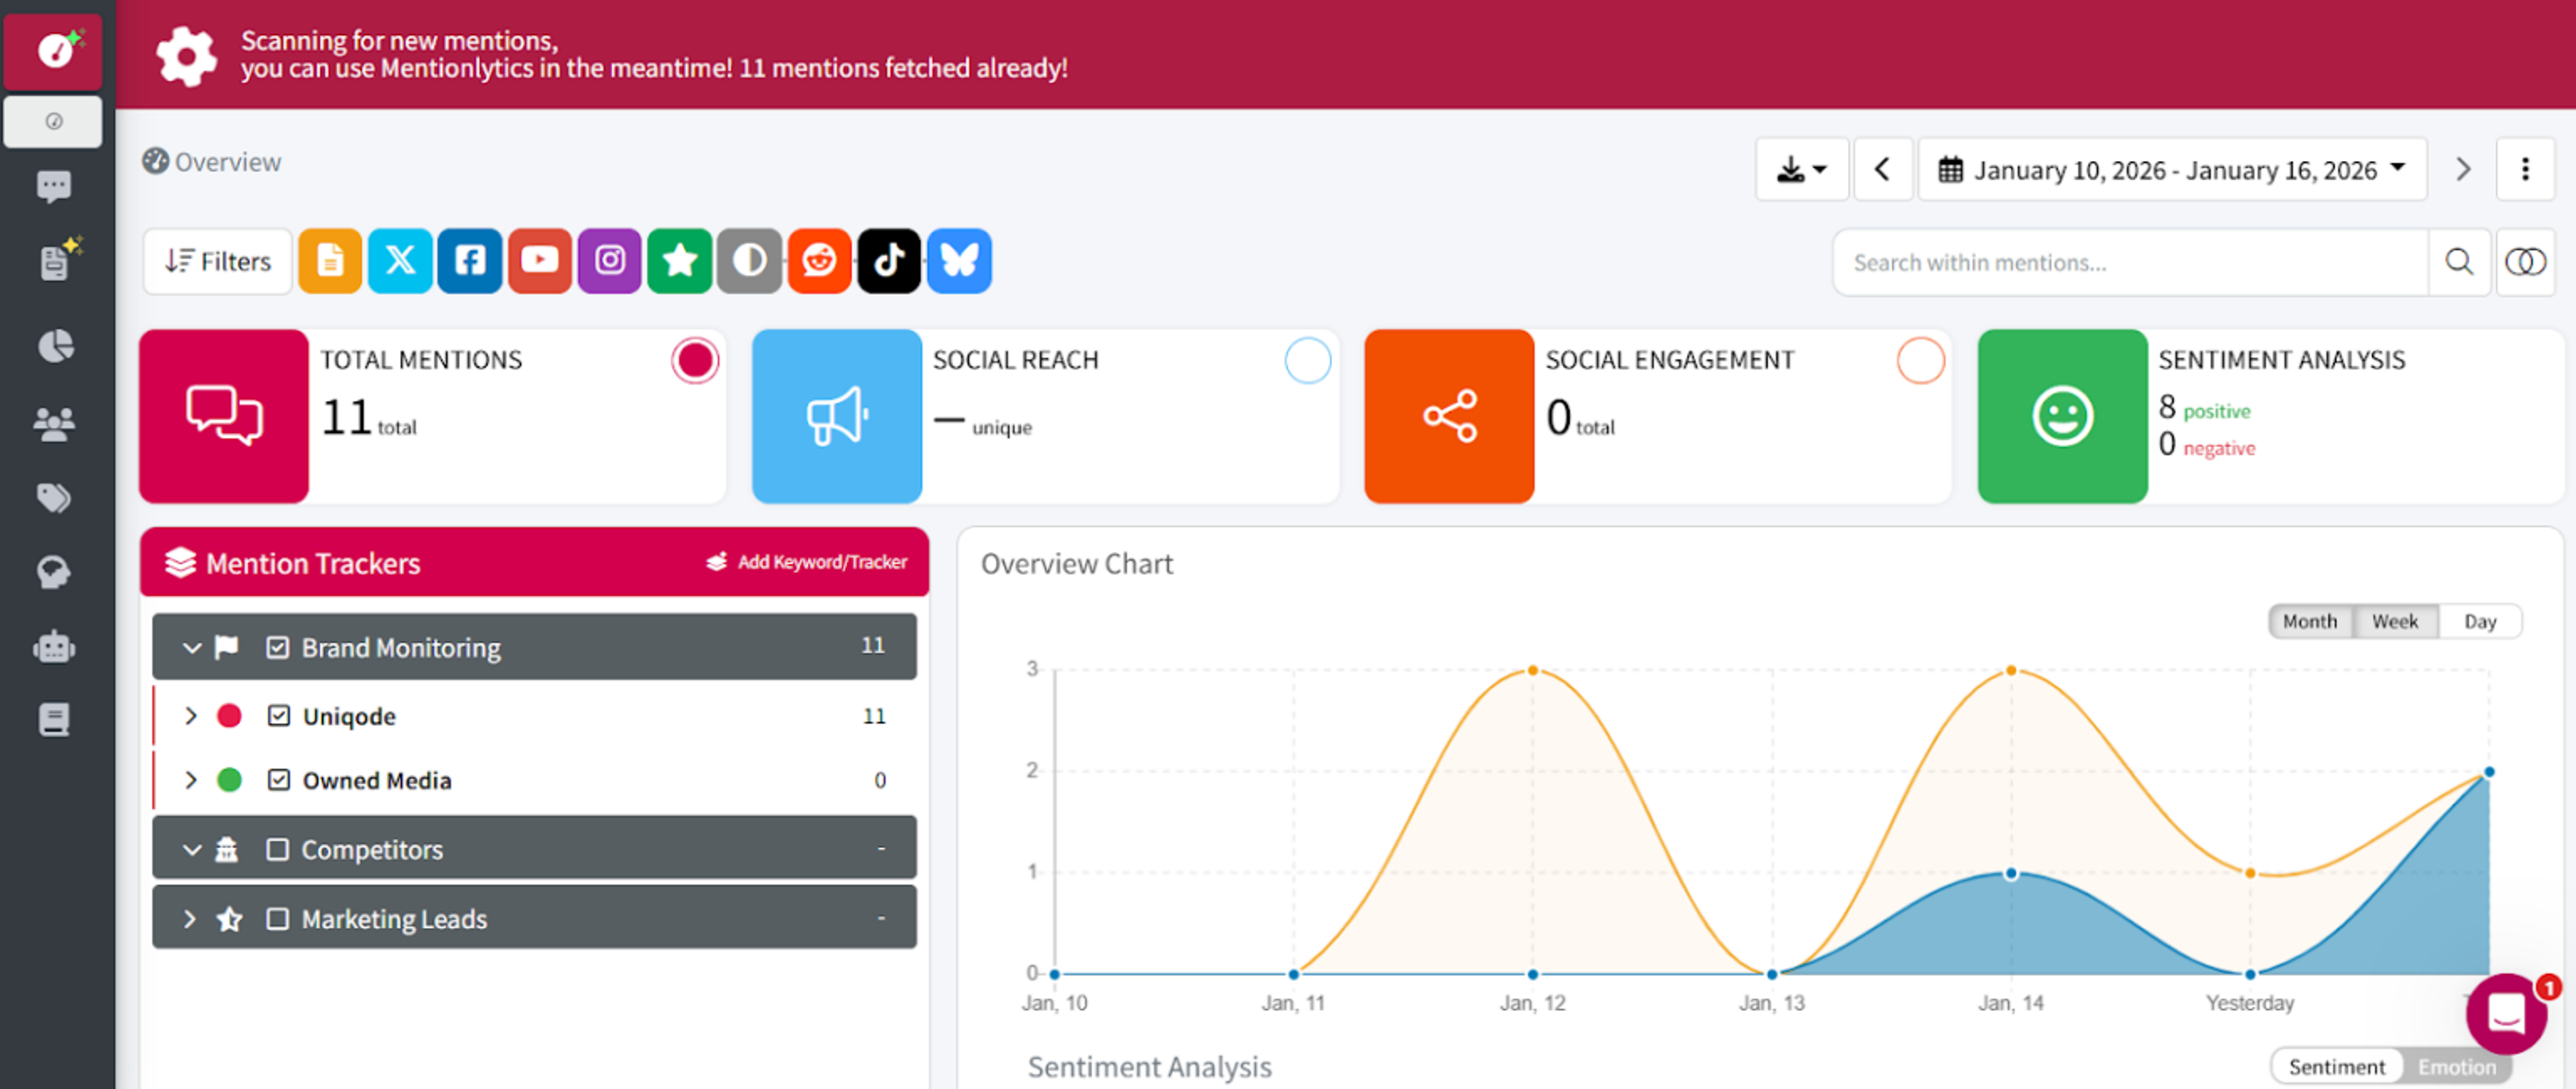Select the Emotion tab

point(2456,1066)
